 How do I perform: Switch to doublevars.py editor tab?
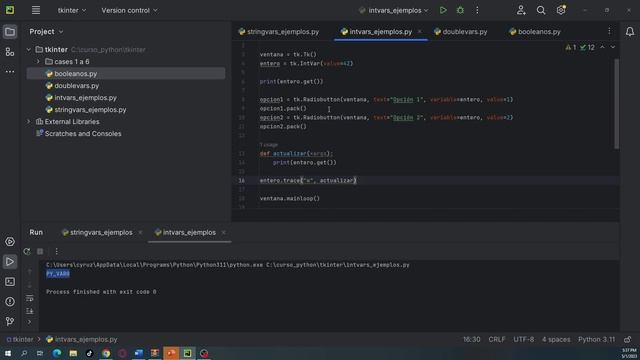(461, 31)
